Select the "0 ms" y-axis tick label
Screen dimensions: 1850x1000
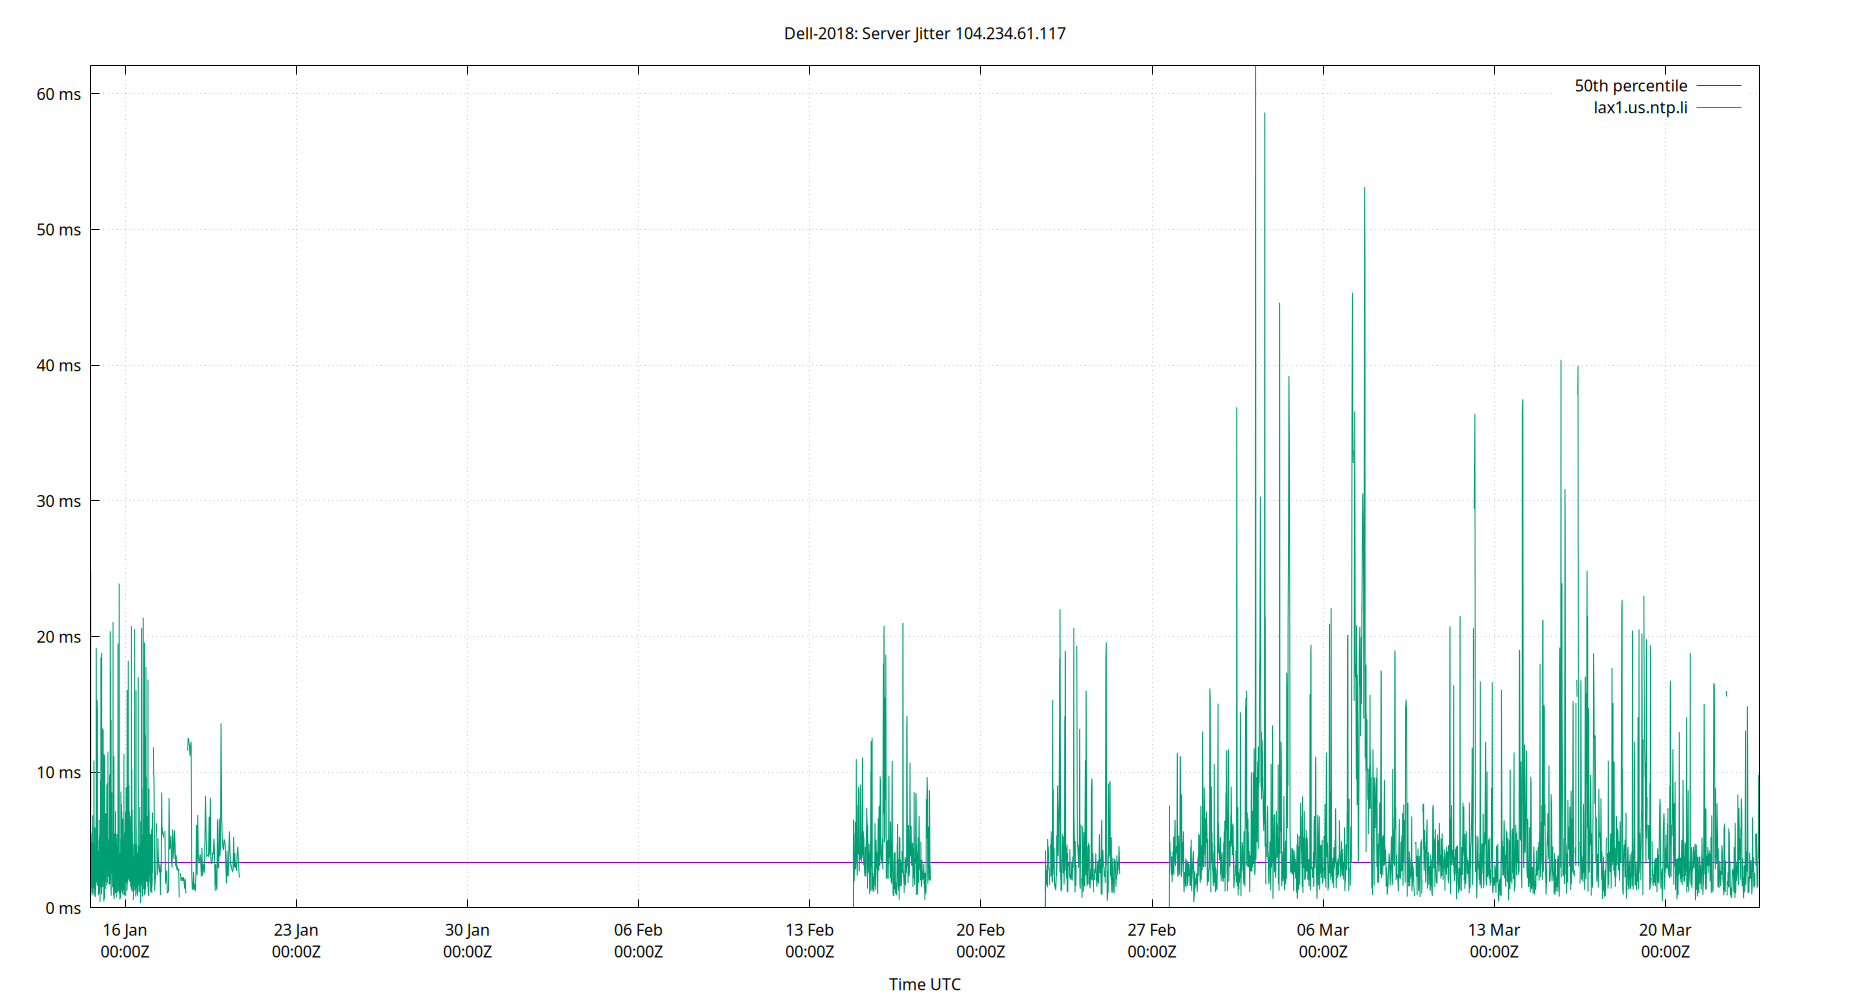63,908
